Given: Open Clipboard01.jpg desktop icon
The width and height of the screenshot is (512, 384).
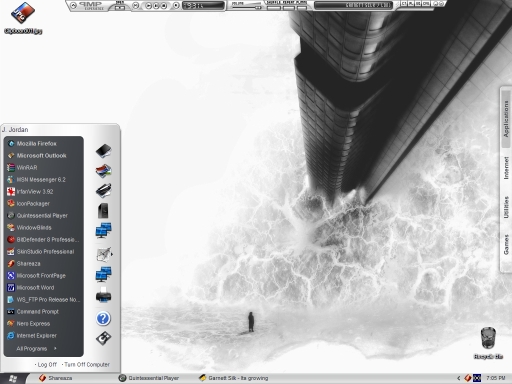Looking at the screenshot, I should [23, 17].
